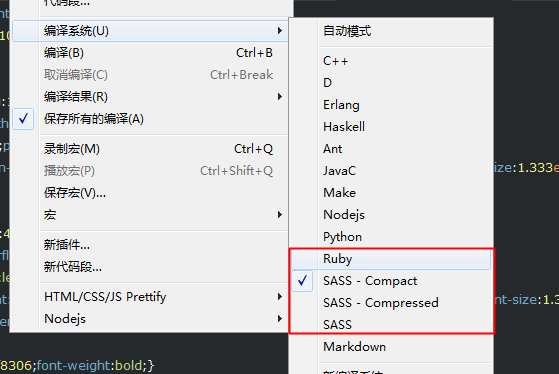Screen dimensions: 559x374
Task: Select JavaC build system
Action: tap(391, 171)
